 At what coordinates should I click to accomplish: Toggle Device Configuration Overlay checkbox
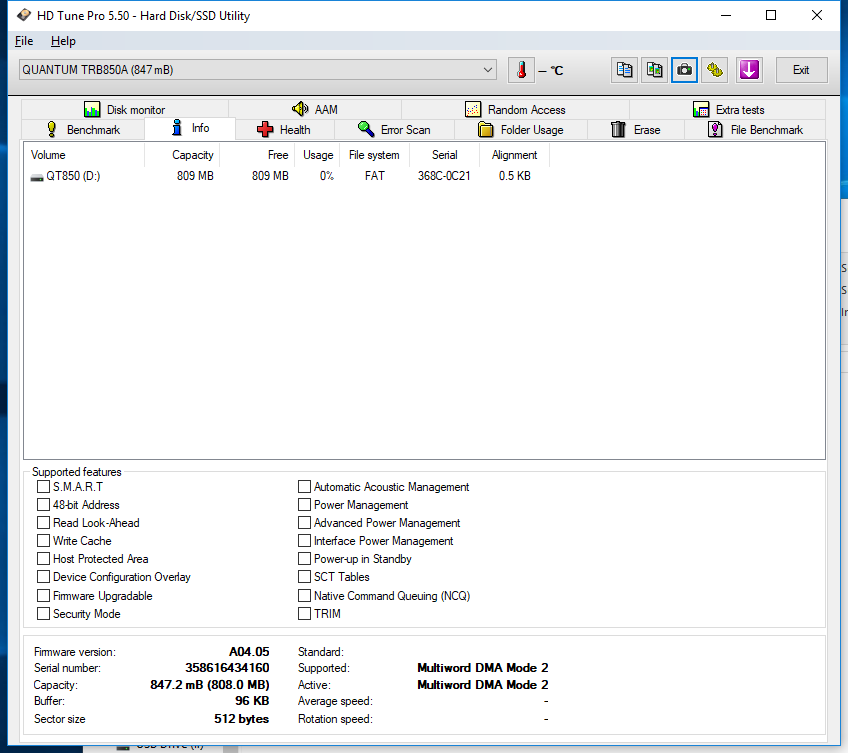[x=43, y=576]
